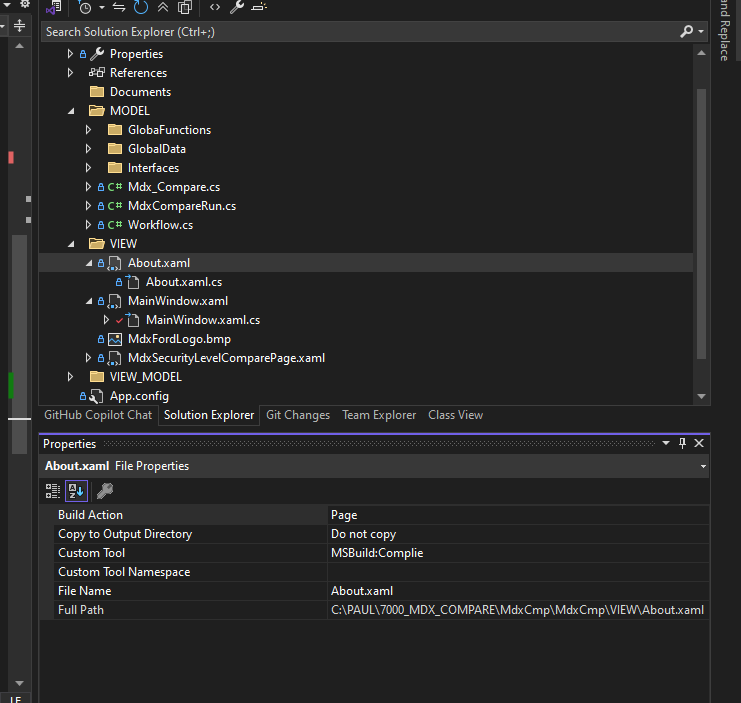The image size is (741, 703).
Task: Click the View Code angle-brackets icon
Action: pos(215,7)
